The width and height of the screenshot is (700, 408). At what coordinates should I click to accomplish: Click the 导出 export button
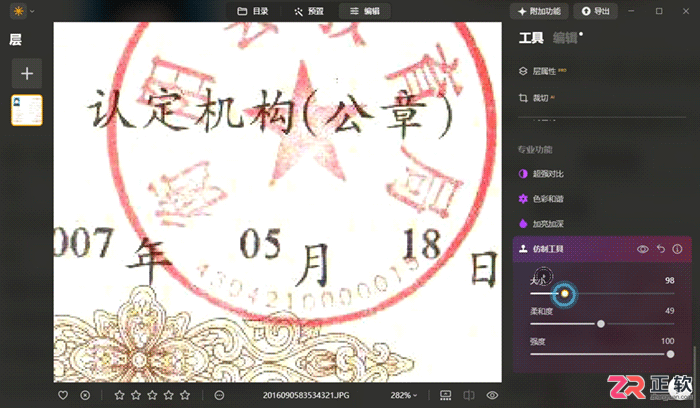[596, 11]
